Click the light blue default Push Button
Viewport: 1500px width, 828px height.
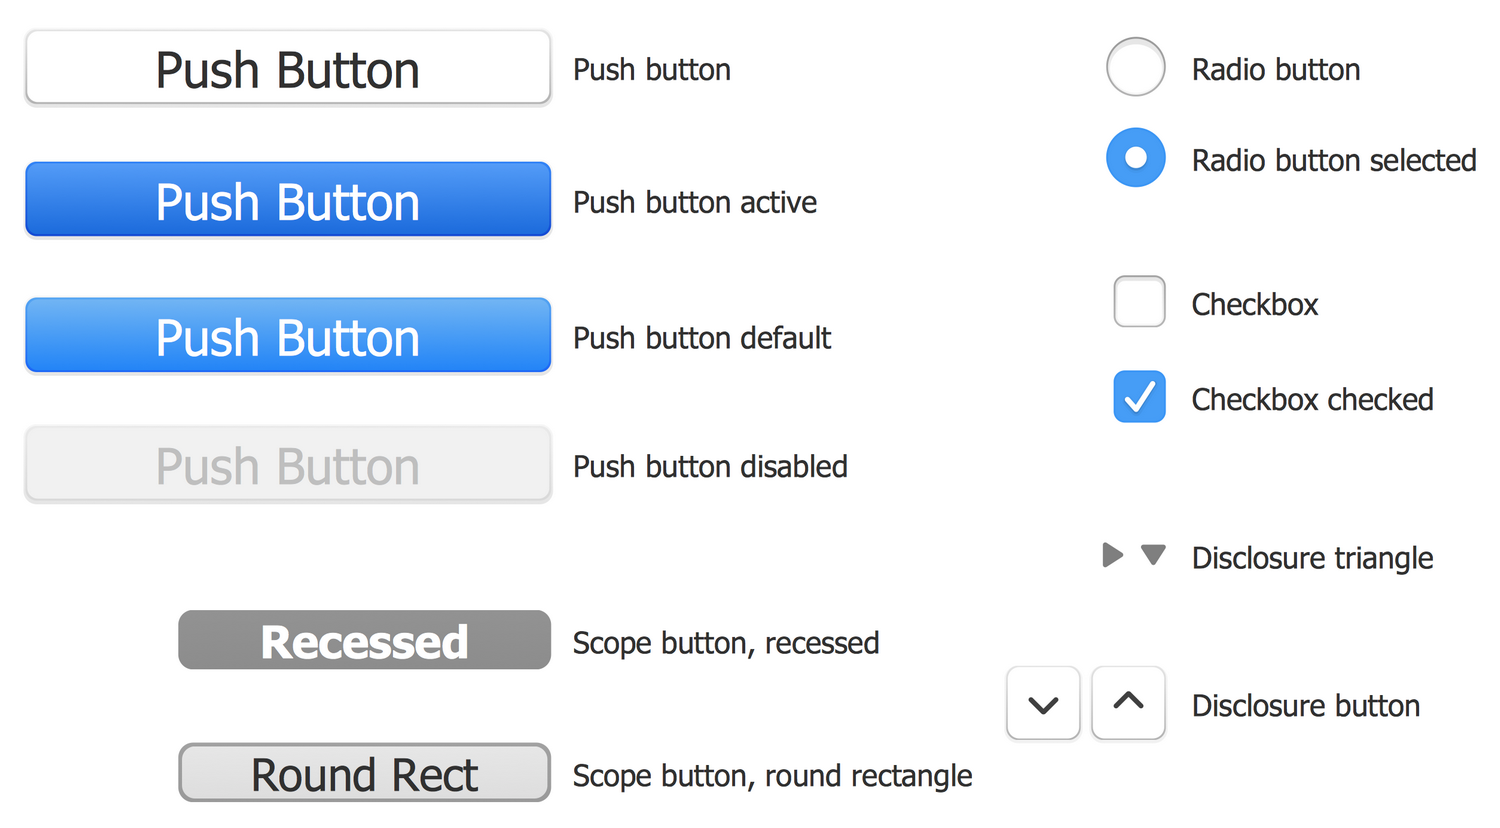pyautogui.click(x=288, y=336)
